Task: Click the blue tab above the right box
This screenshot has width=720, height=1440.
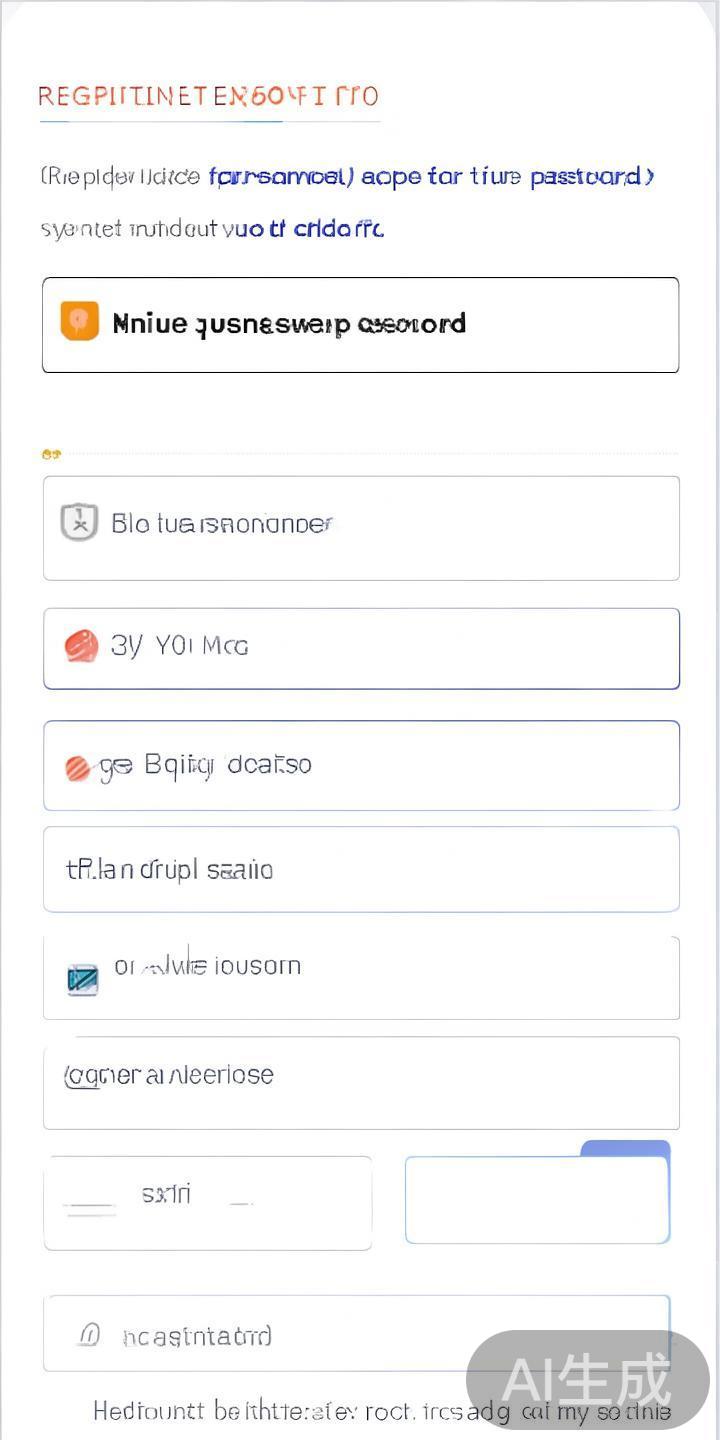Action: click(x=625, y=1148)
